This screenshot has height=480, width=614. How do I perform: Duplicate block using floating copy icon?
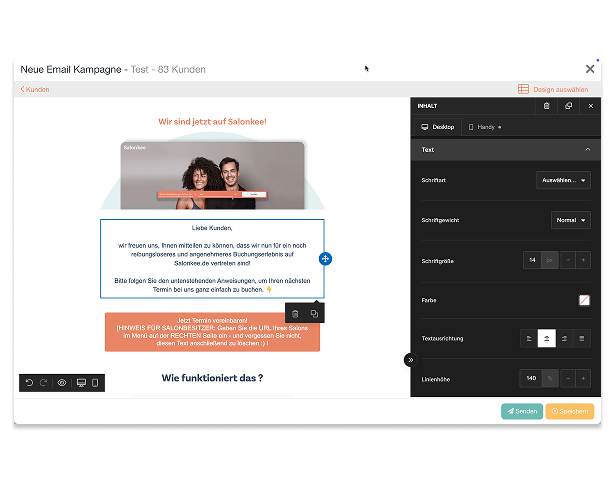314,314
